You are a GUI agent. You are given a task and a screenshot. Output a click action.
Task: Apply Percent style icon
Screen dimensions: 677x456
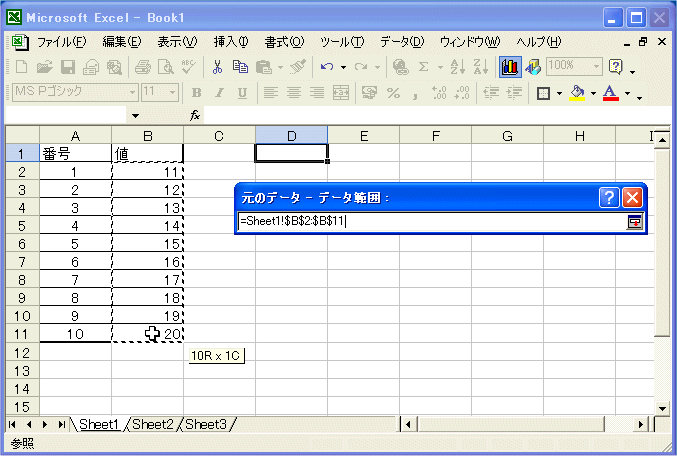(x=393, y=93)
